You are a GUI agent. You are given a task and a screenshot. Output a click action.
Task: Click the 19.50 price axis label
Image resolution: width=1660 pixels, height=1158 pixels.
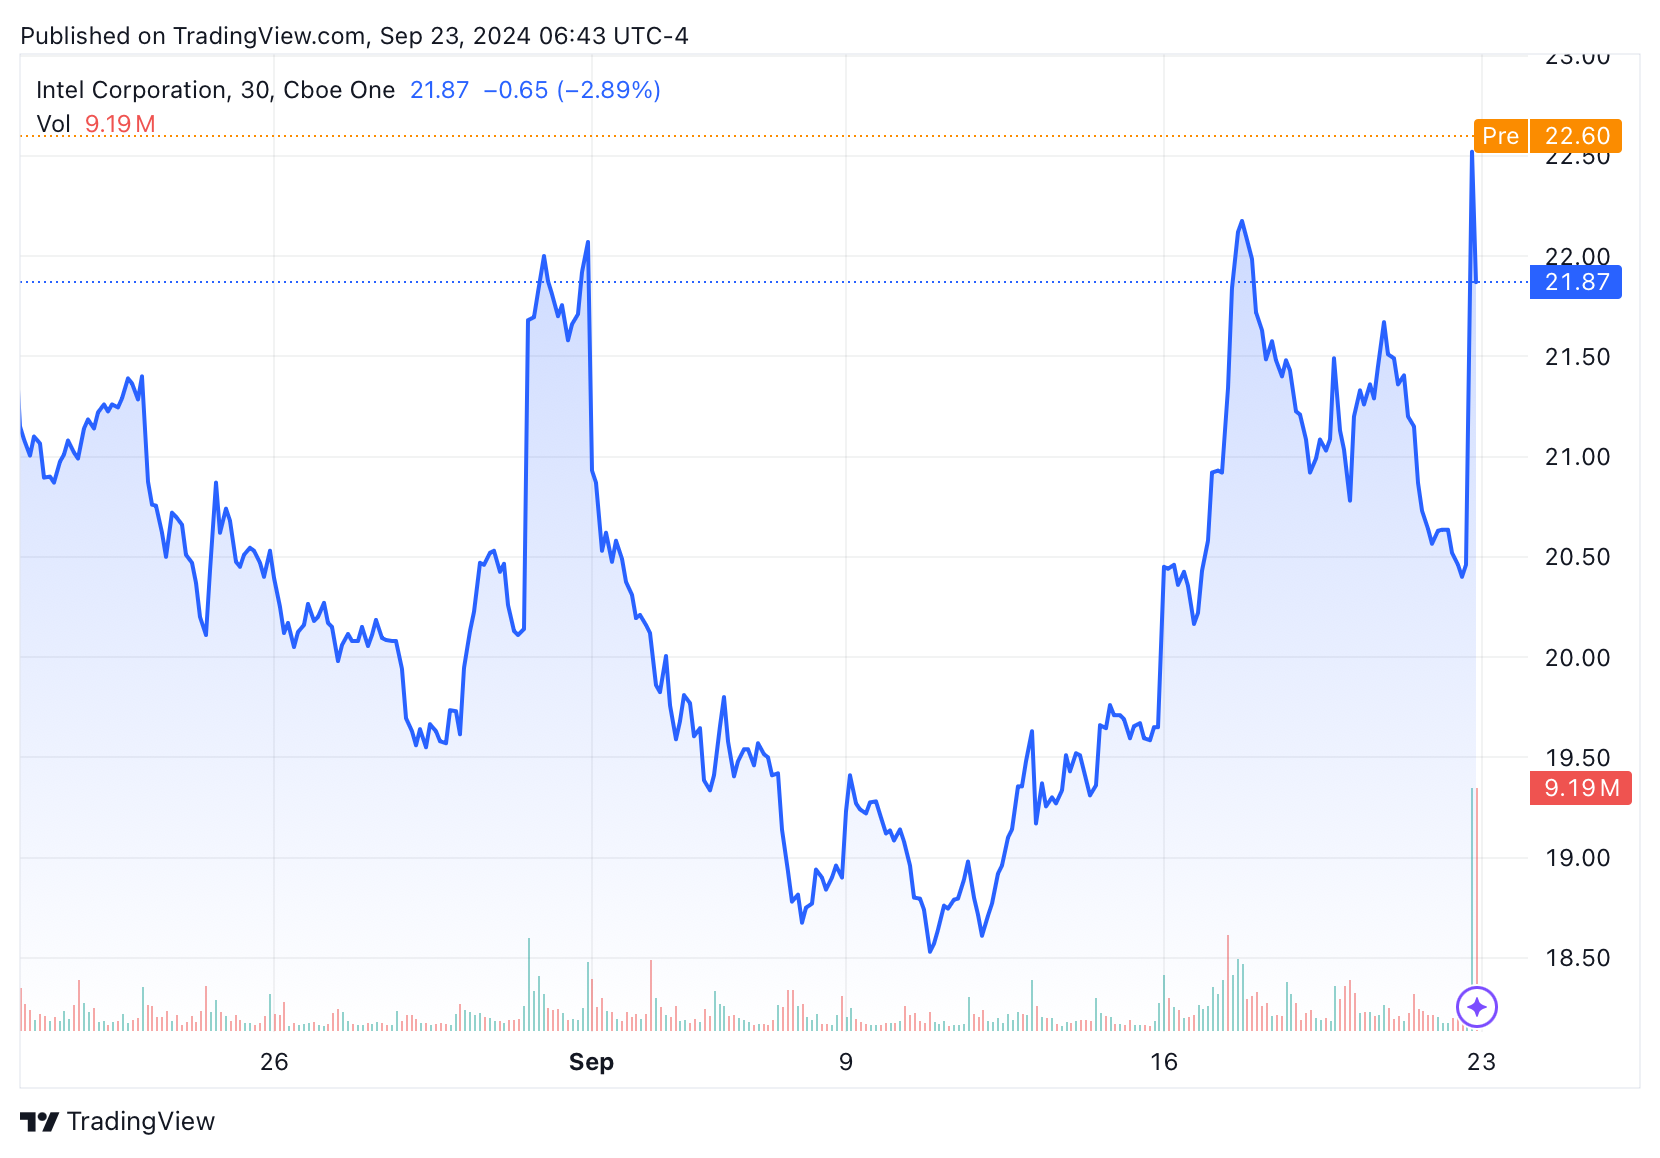[x=1577, y=758]
